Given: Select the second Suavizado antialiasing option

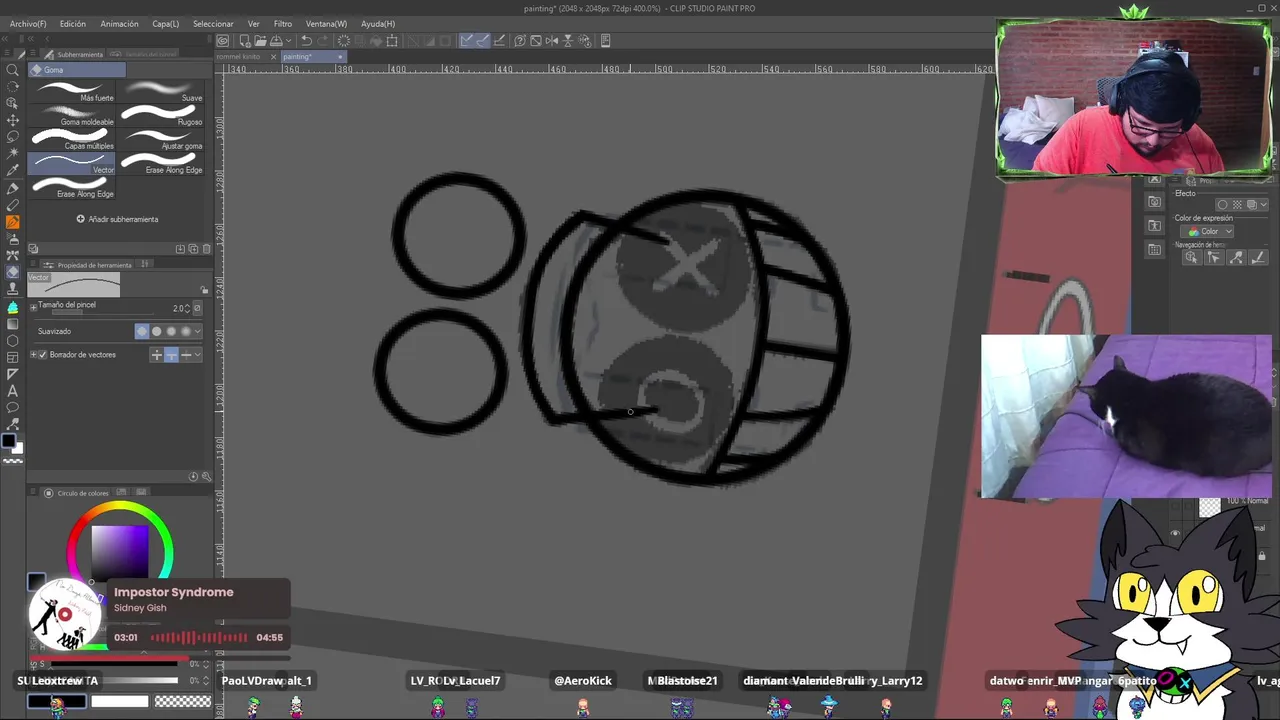Looking at the screenshot, I should [156, 331].
